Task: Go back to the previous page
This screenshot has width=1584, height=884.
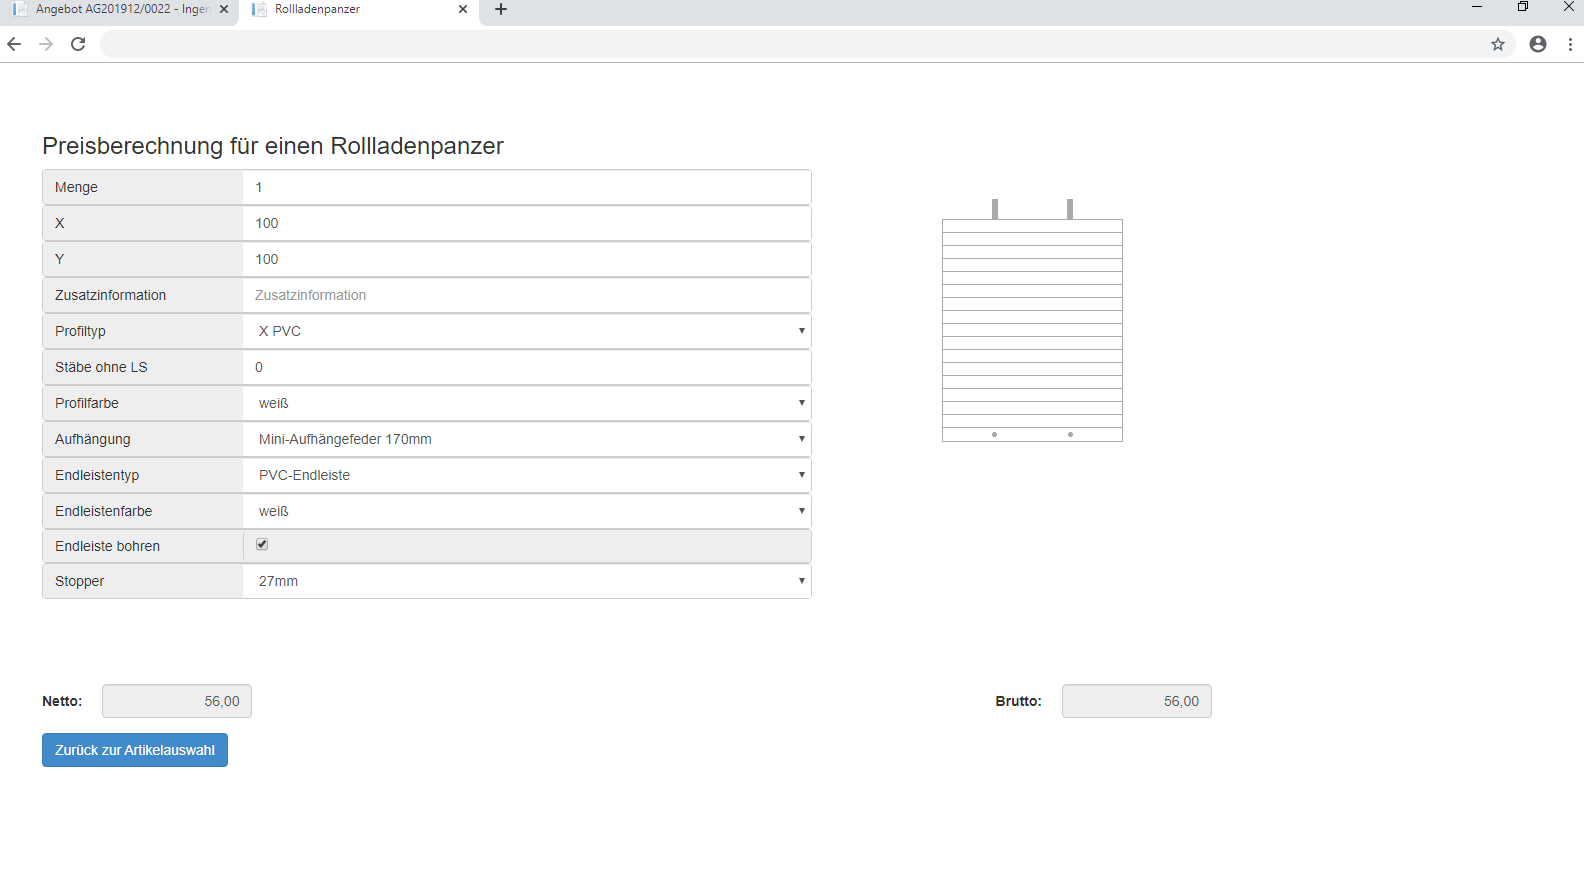Action: [14, 44]
